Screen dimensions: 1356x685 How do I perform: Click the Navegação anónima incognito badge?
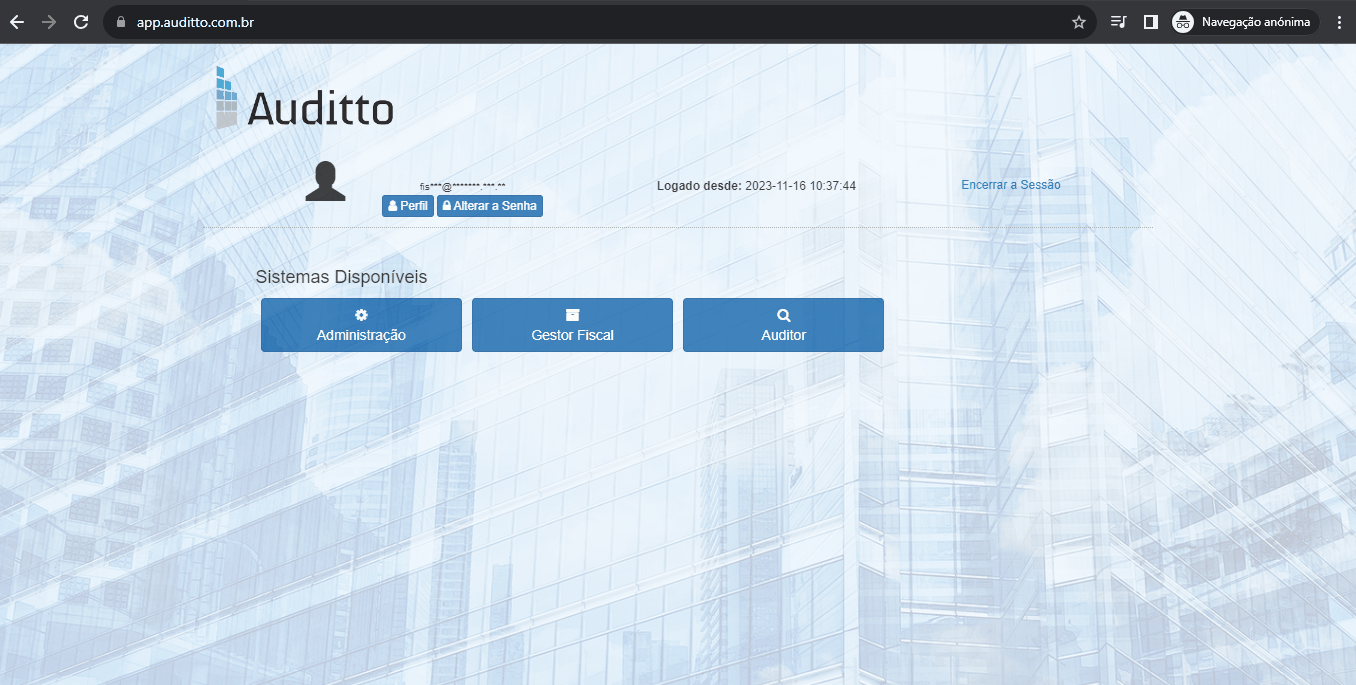click(x=1245, y=22)
